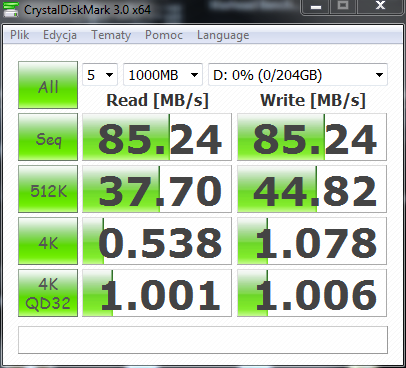The width and height of the screenshot is (406, 368).
Task: Open the Plik menu
Action: [x=19, y=35]
